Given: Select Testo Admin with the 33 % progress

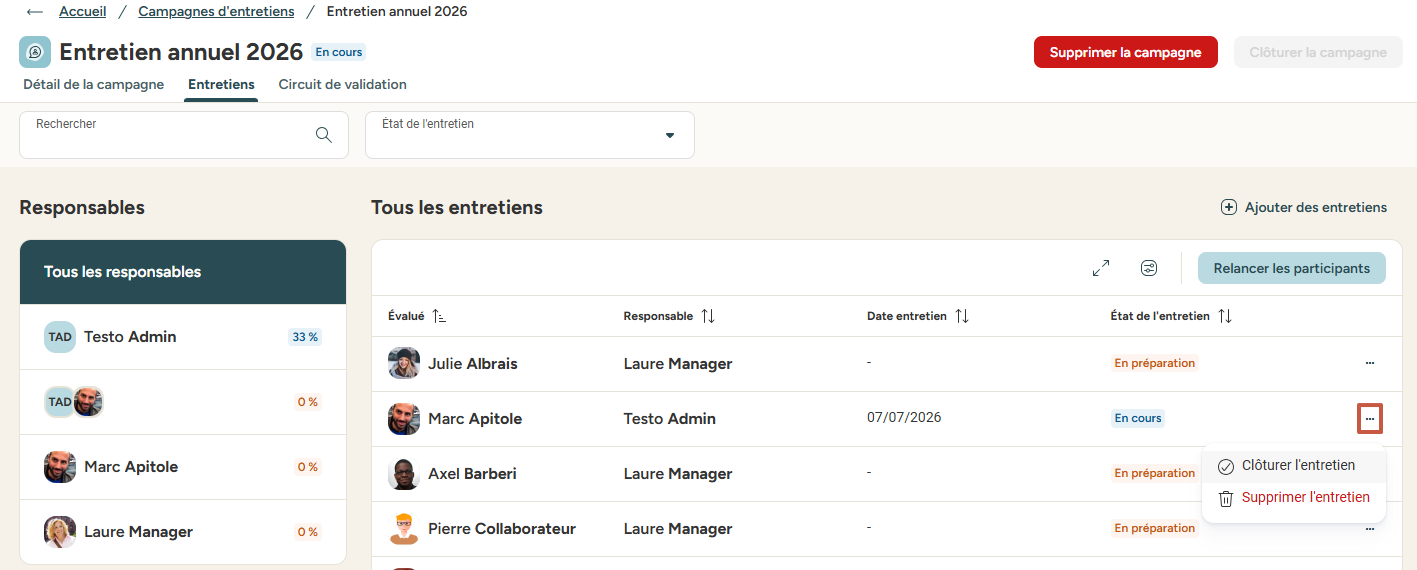Looking at the screenshot, I should [183, 337].
